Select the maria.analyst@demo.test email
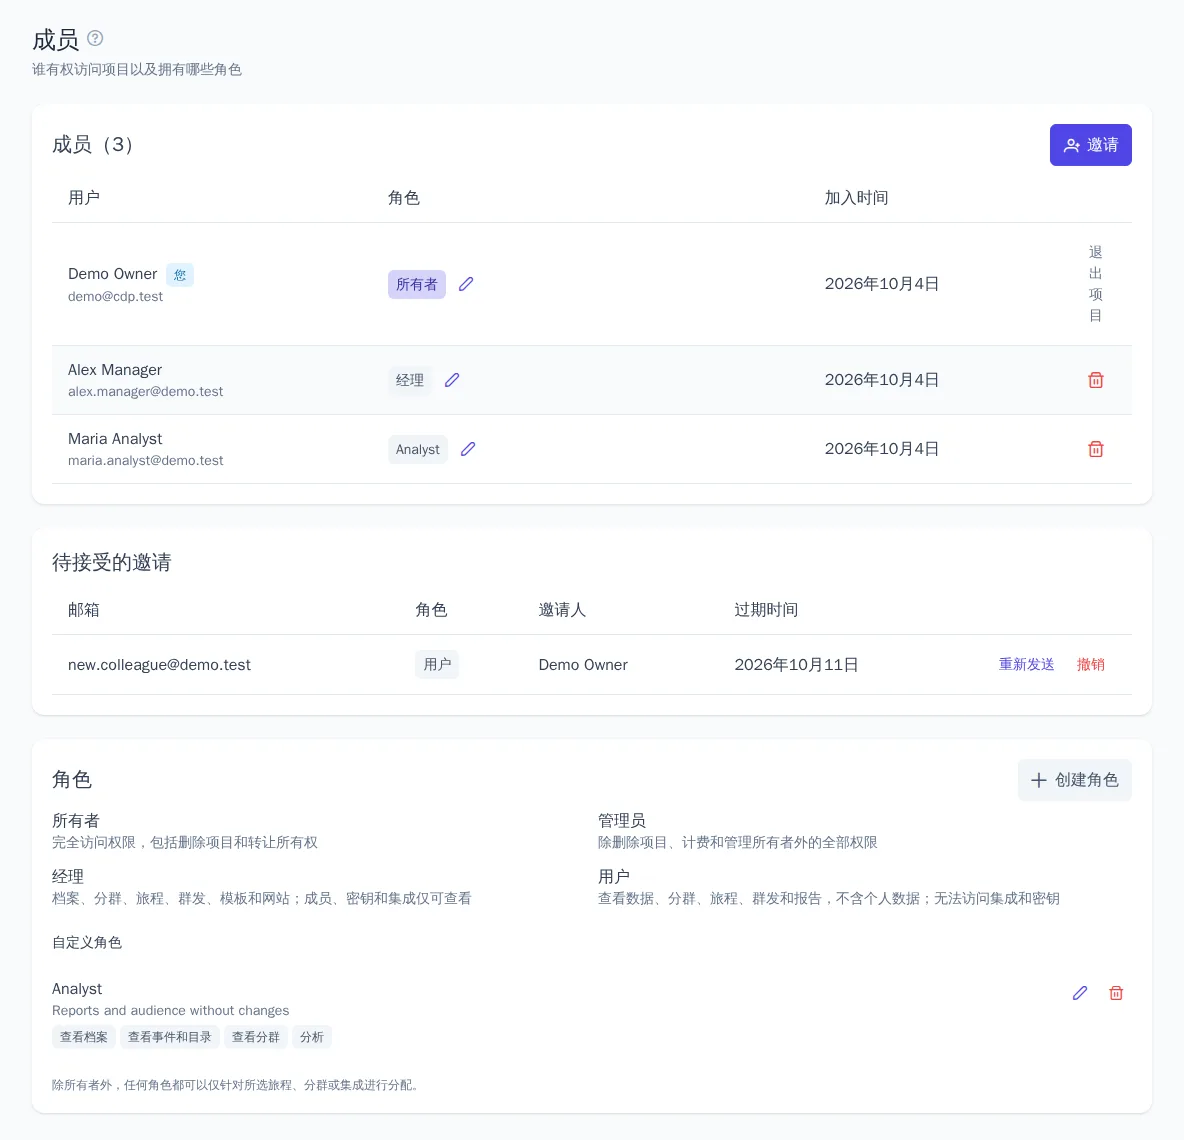1184x1140 pixels. pos(145,461)
